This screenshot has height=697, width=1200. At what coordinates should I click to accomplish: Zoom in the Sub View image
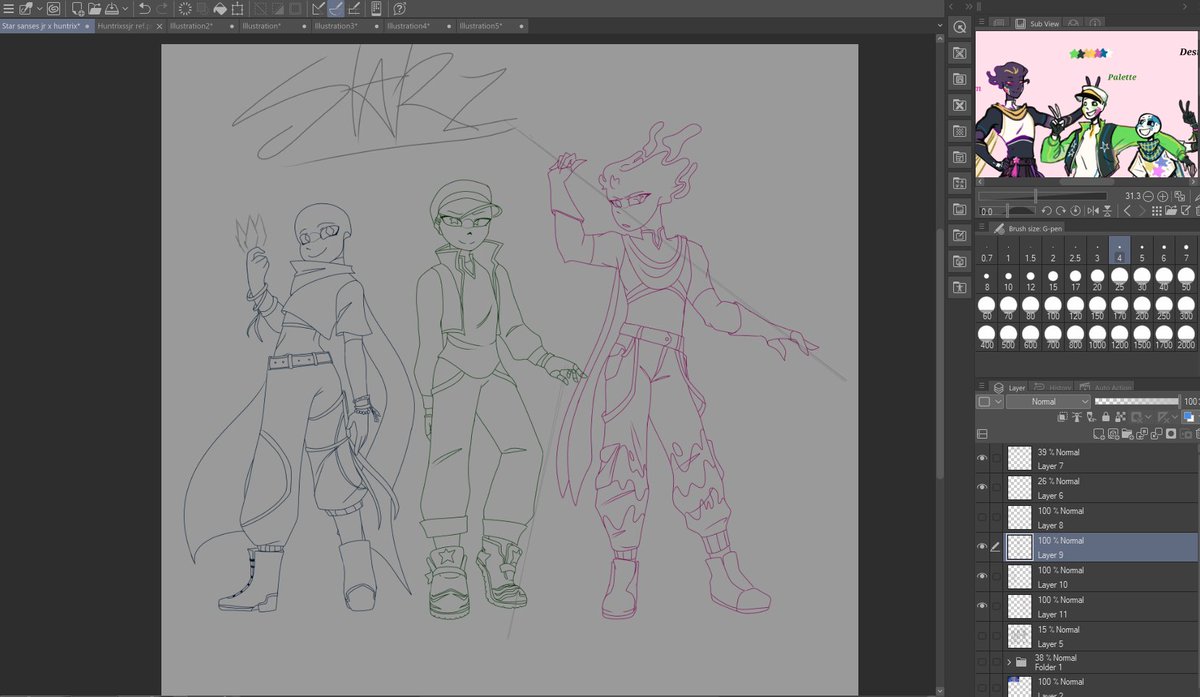pyautogui.click(x=1163, y=196)
